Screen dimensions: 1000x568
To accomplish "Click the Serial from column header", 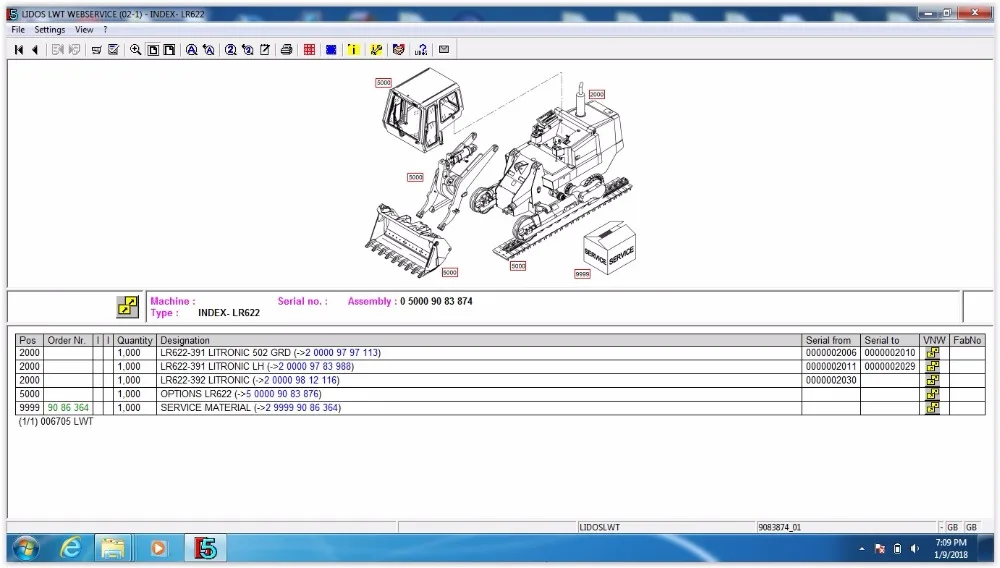I will (x=830, y=340).
